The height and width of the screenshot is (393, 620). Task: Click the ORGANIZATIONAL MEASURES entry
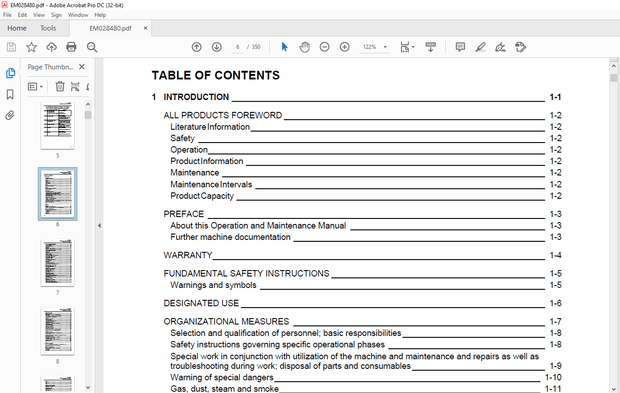[226, 321]
